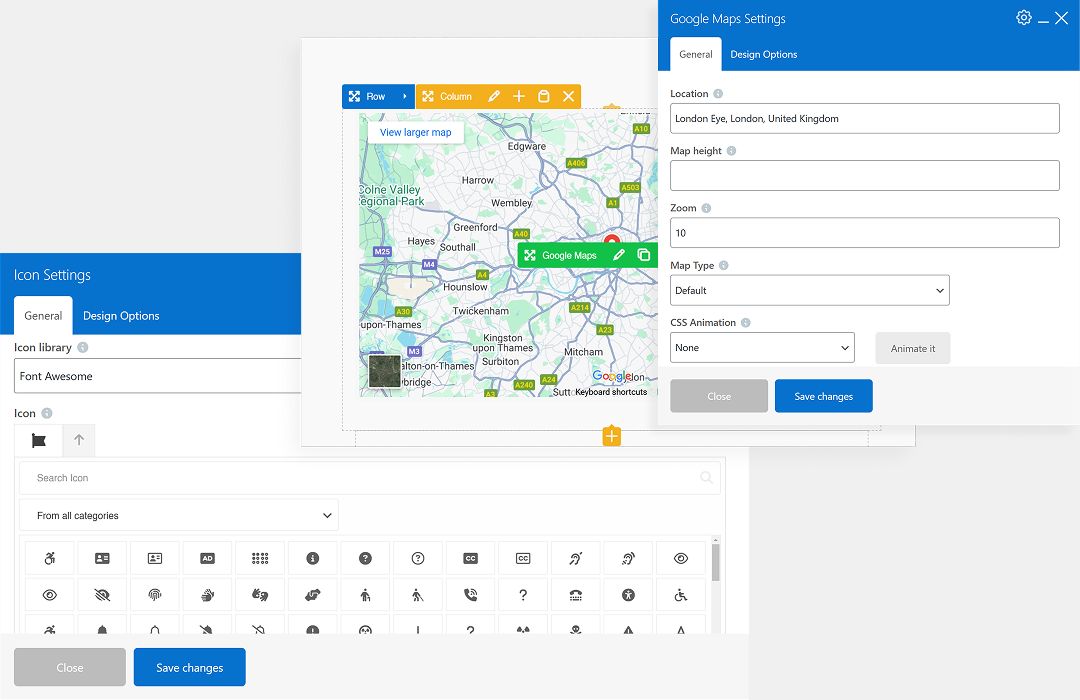Screen dimensions: 1080x700
Task: Open the From all categories dropdown
Action: [x=179, y=516]
